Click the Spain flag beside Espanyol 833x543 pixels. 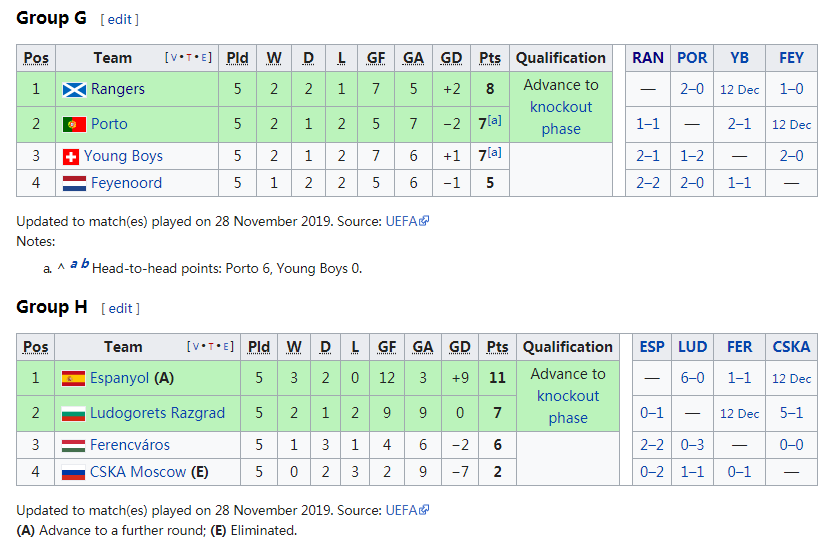point(73,379)
